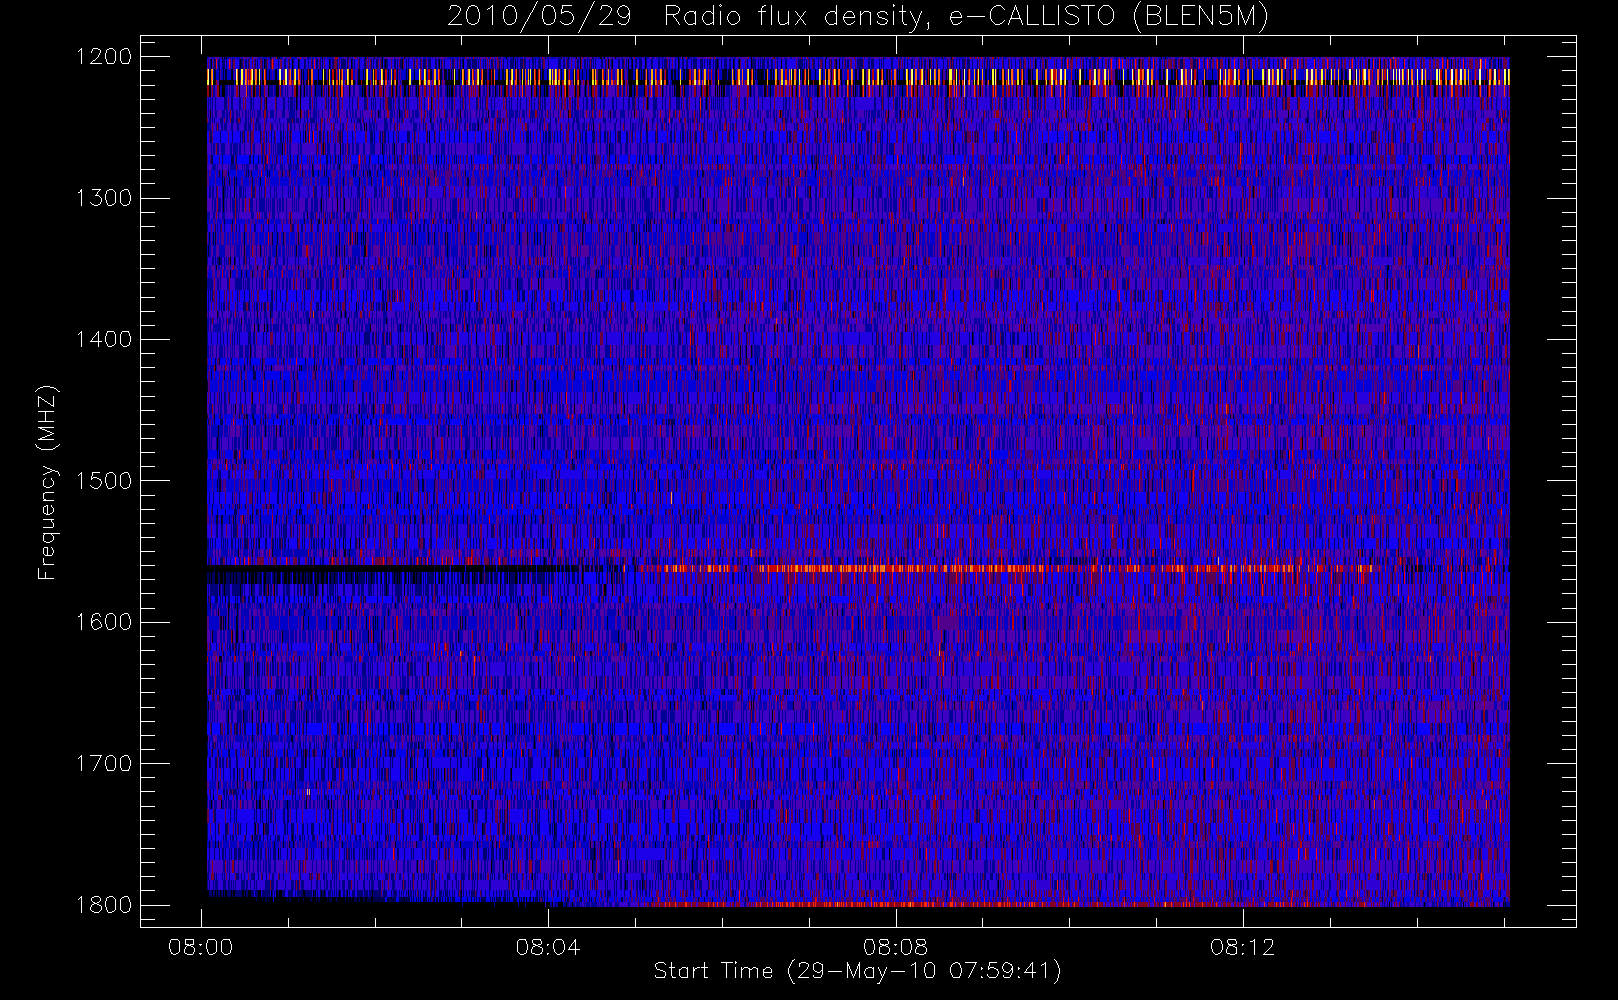Image resolution: width=1618 pixels, height=1000 pixels.
Task: Click the 08:12 time tick label
Action: tap(1242, 947)
